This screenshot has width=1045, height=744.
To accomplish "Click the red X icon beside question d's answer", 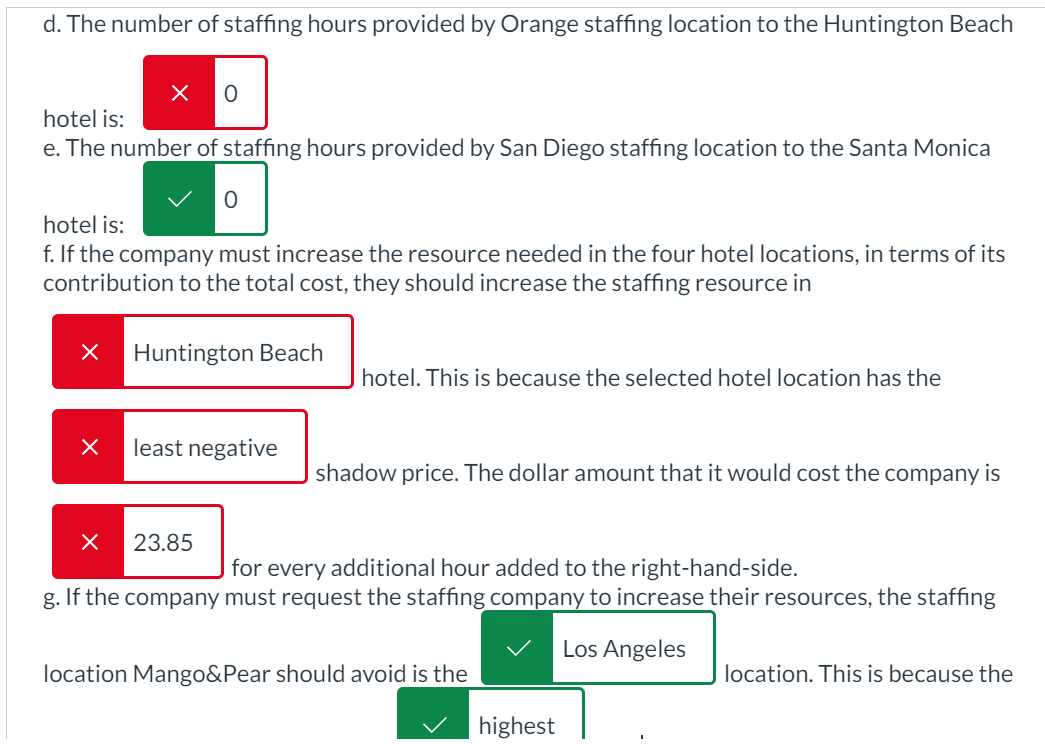I will click(x=179, y=92).
